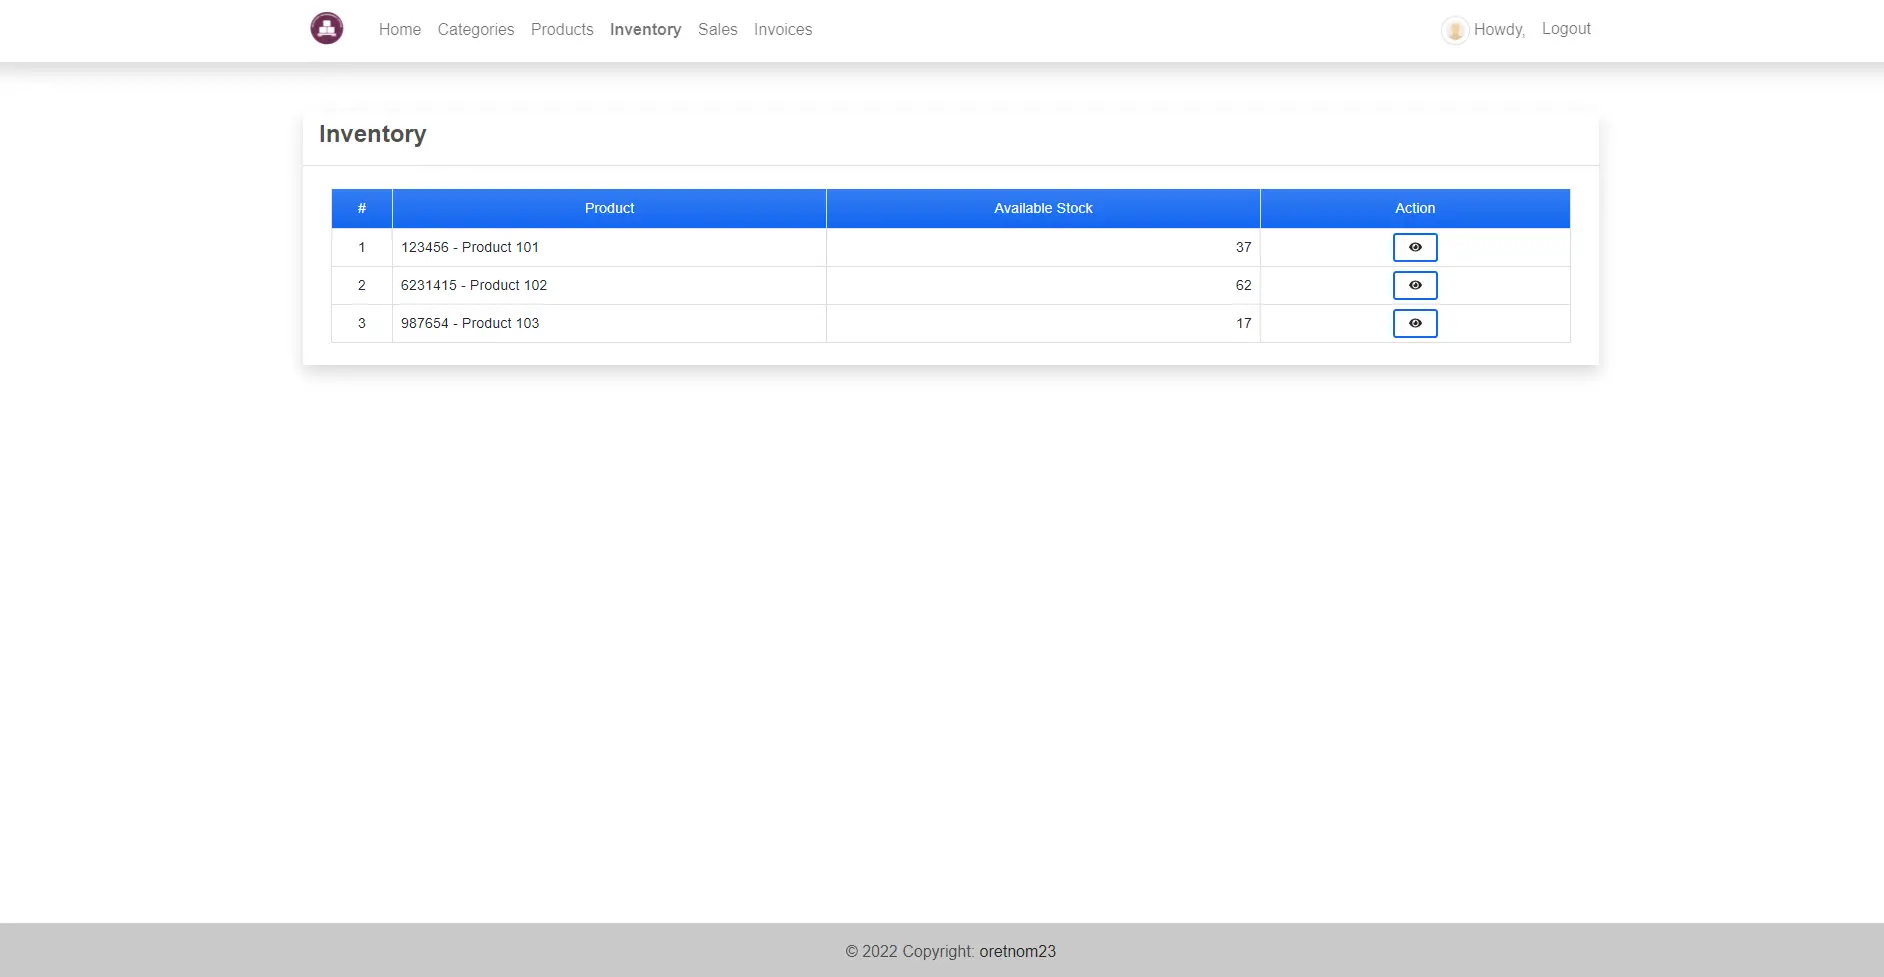Screen dimensions: 1884x977
Task: Follow the oretnom23 copyright link
Action: click(x=1017, y=951)
